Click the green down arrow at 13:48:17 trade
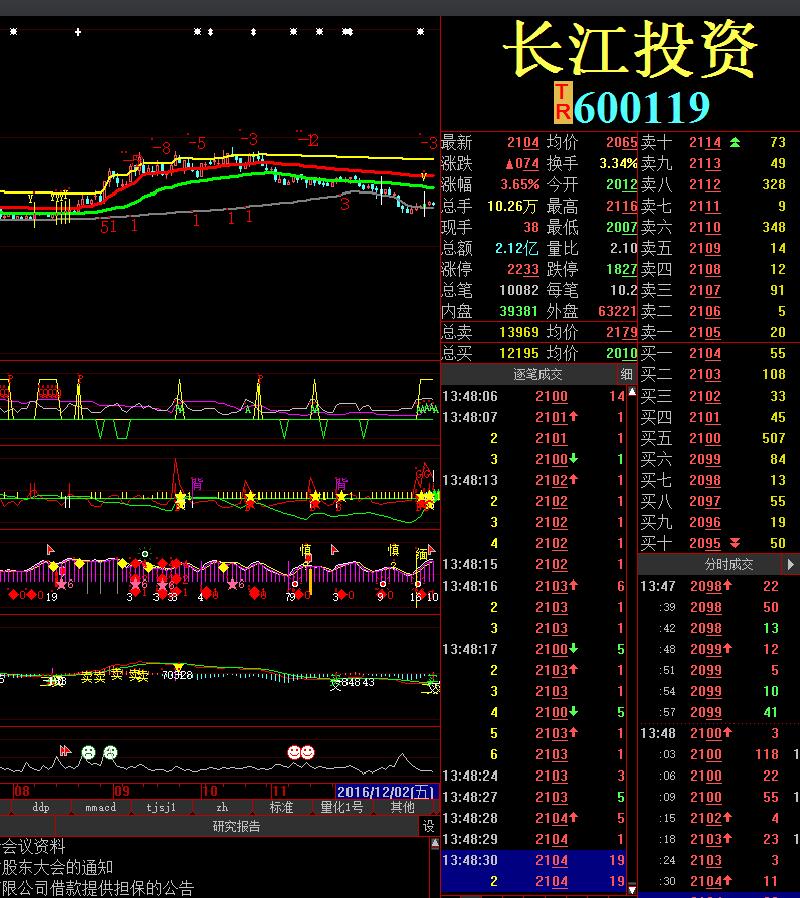The image size is (800, 898). pyautogui.click(x=573, y=649)
